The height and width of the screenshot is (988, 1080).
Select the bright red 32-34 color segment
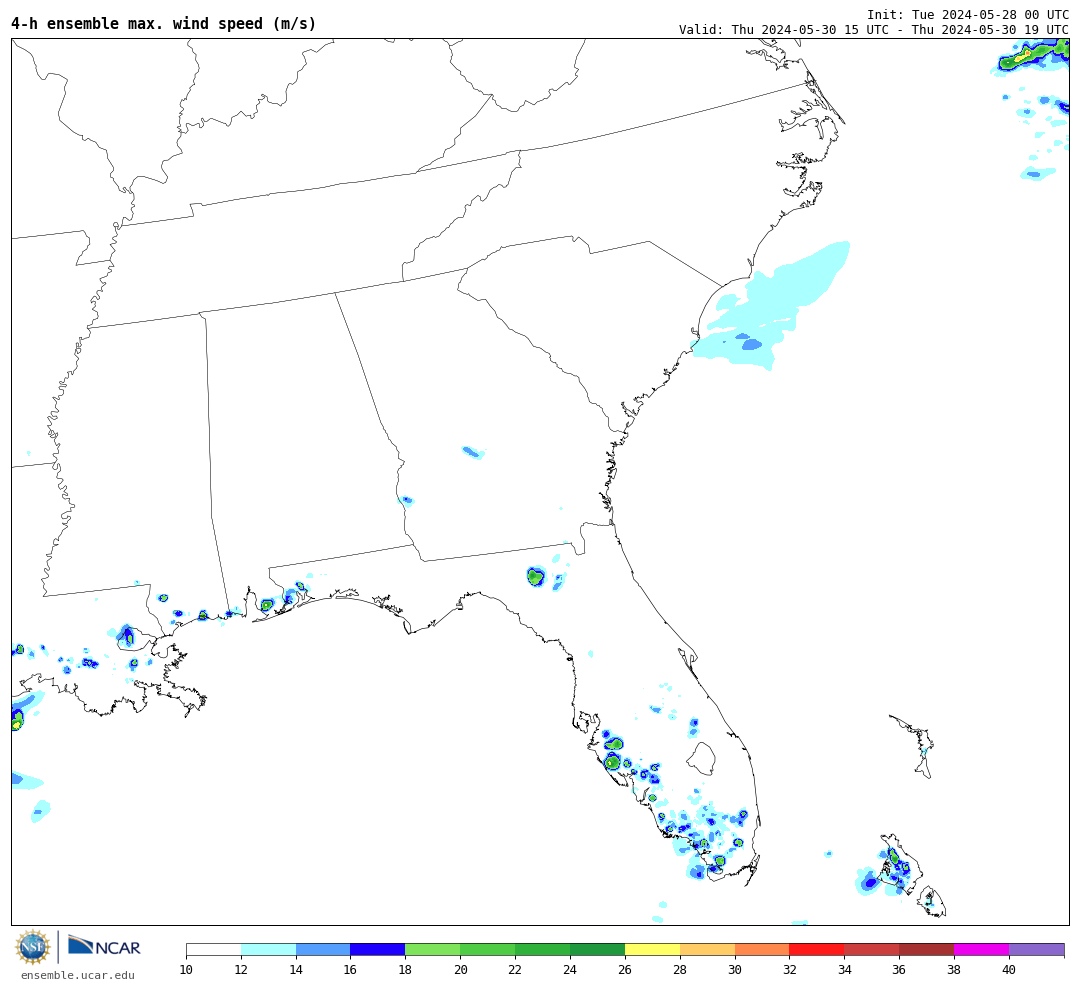[817, 950]
